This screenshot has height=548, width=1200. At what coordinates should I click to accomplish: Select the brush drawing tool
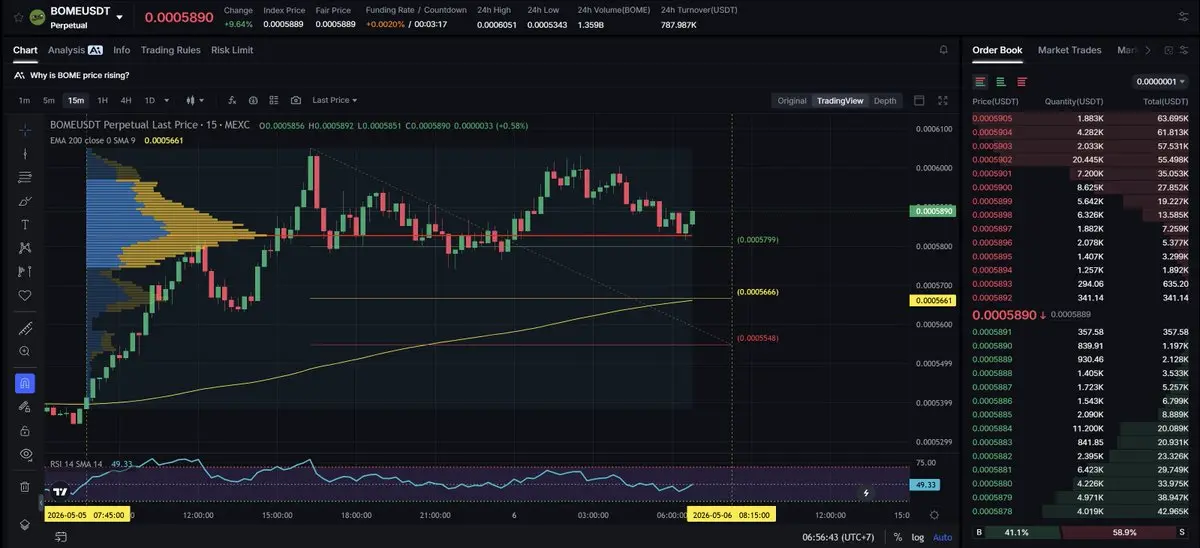click(x=25, y=201)
